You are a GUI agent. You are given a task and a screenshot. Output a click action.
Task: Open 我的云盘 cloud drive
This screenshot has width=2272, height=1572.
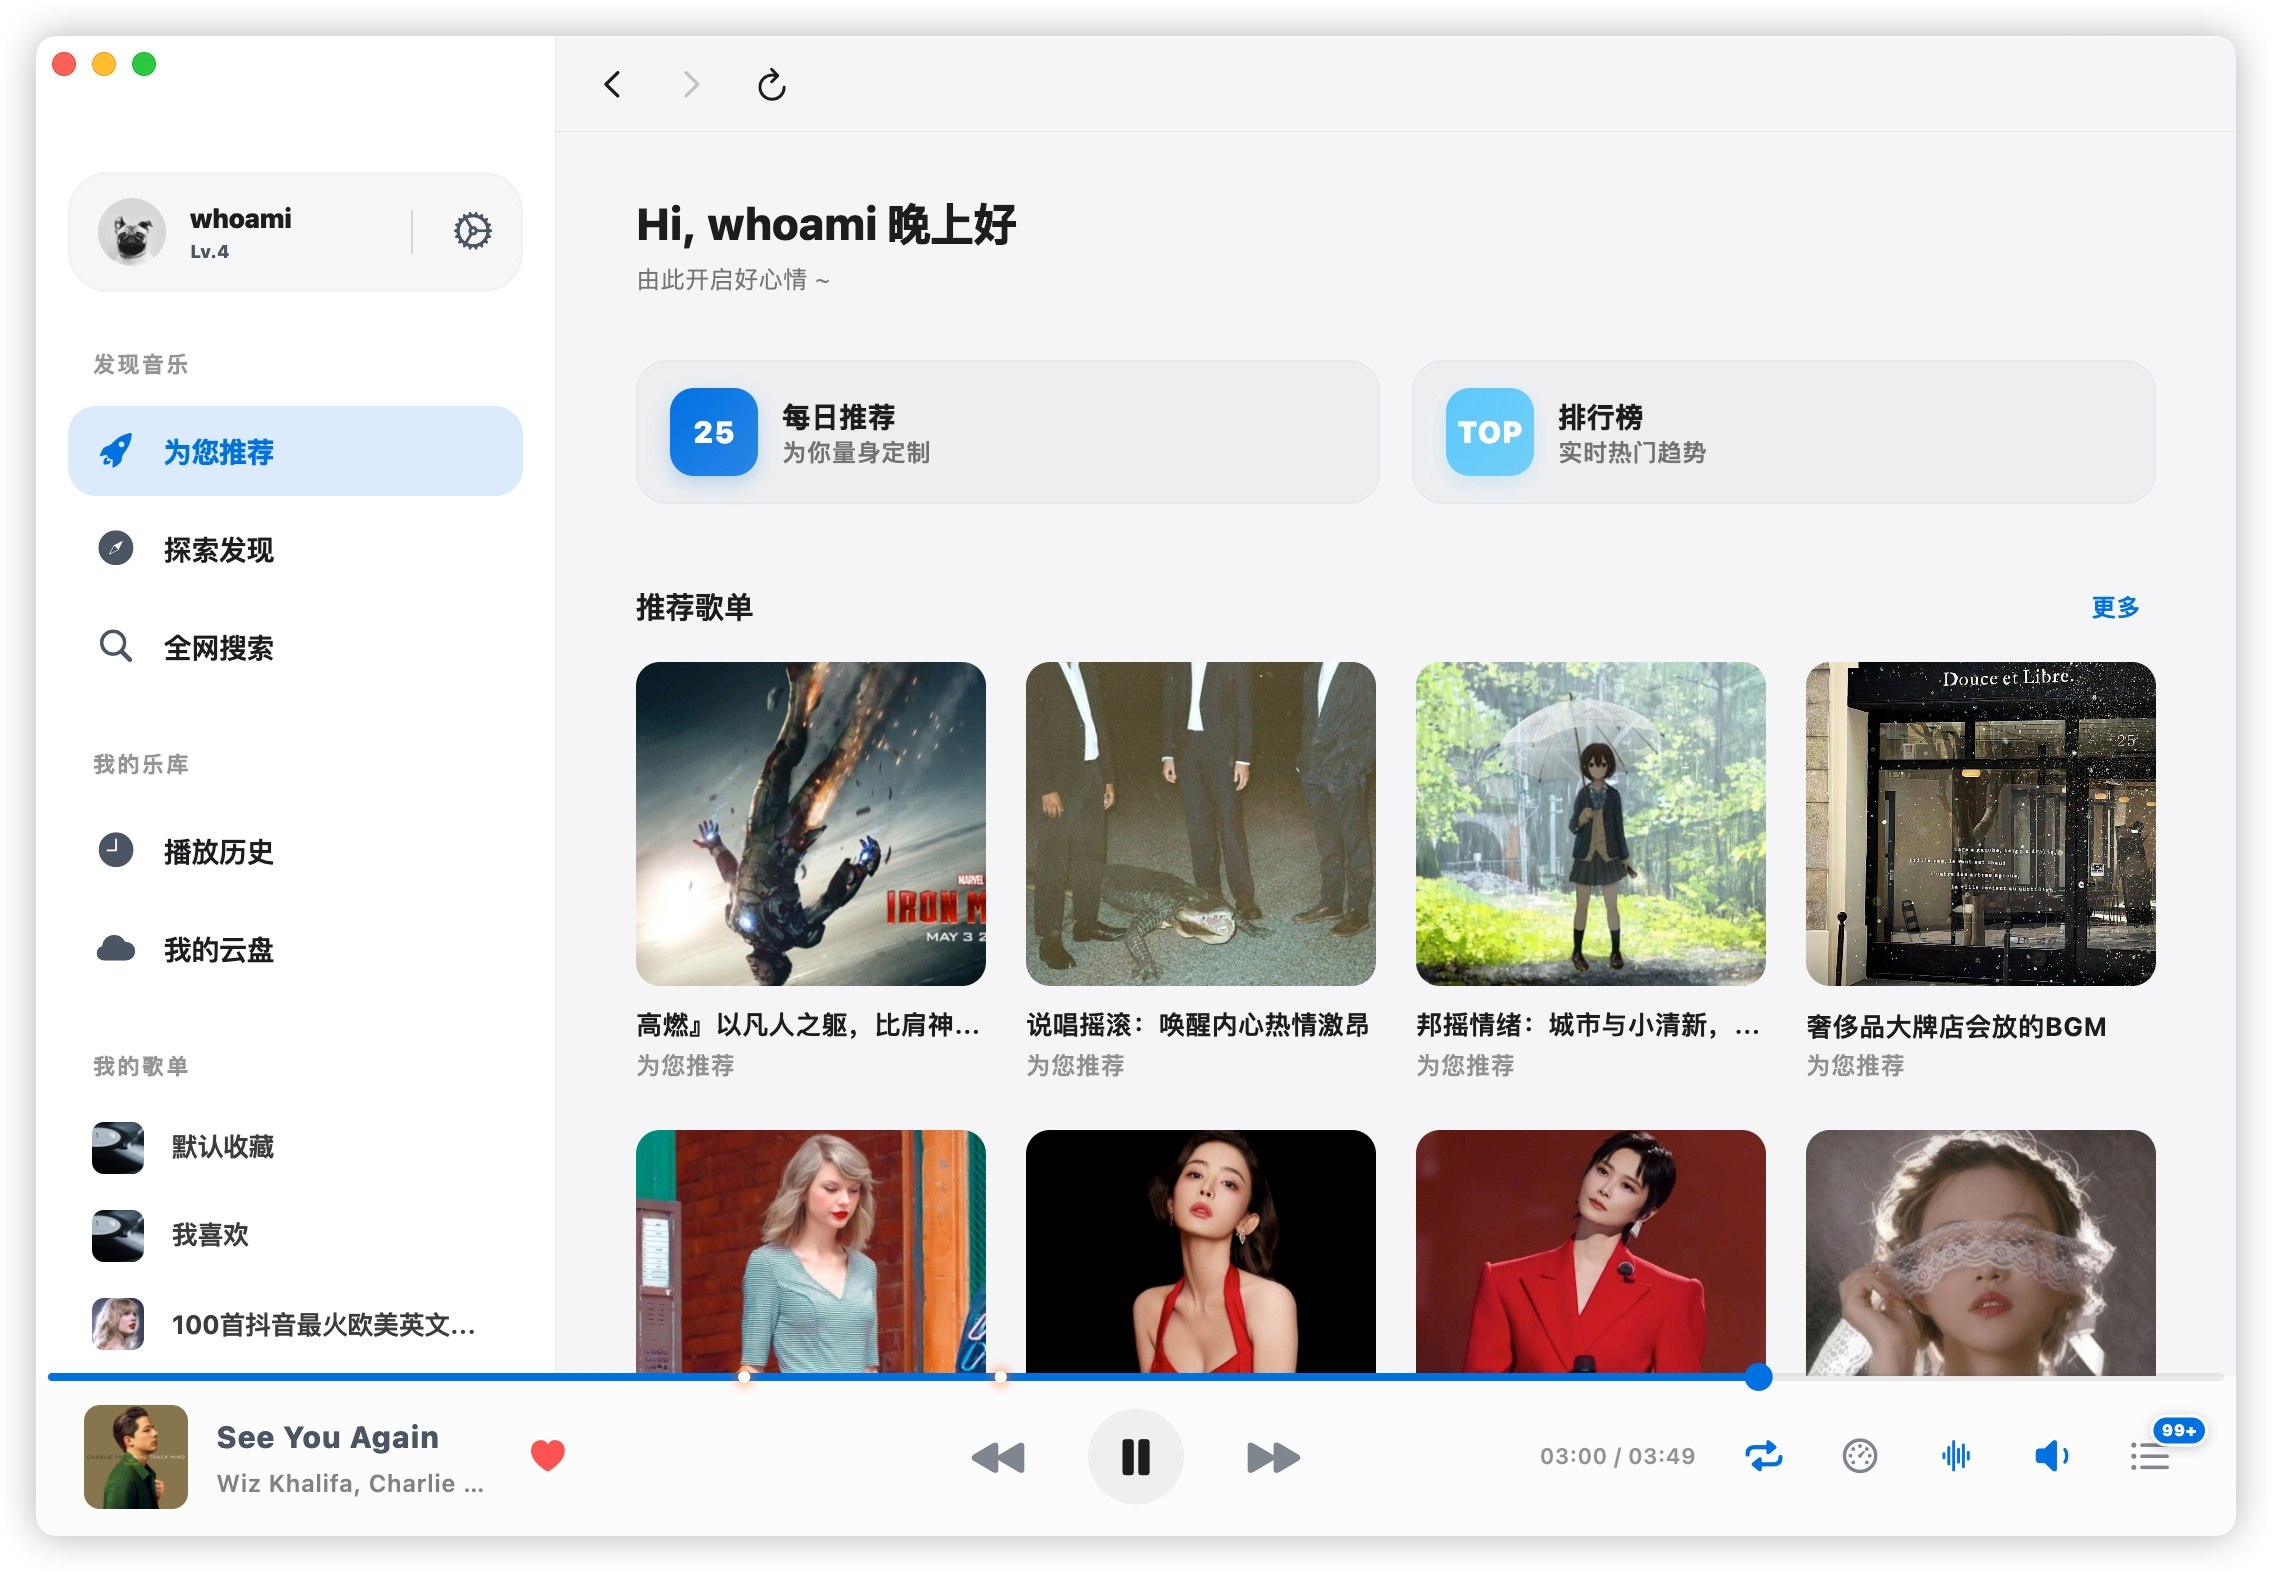tap(220, 950)
